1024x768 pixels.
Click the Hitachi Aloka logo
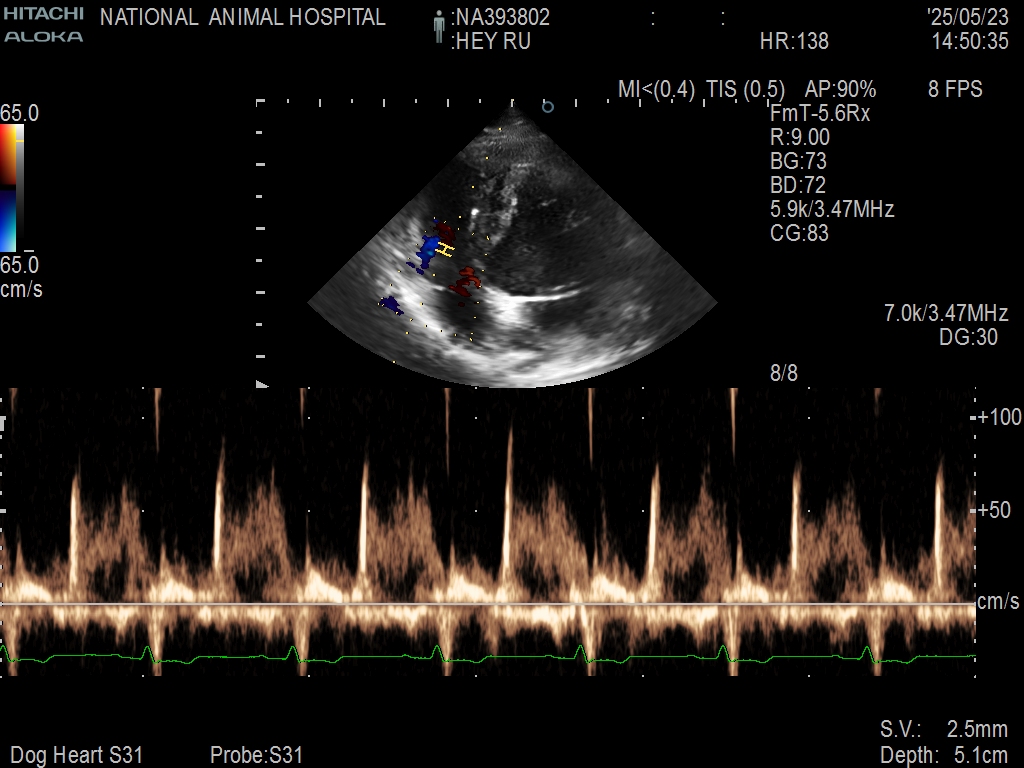tap(43, 25)
